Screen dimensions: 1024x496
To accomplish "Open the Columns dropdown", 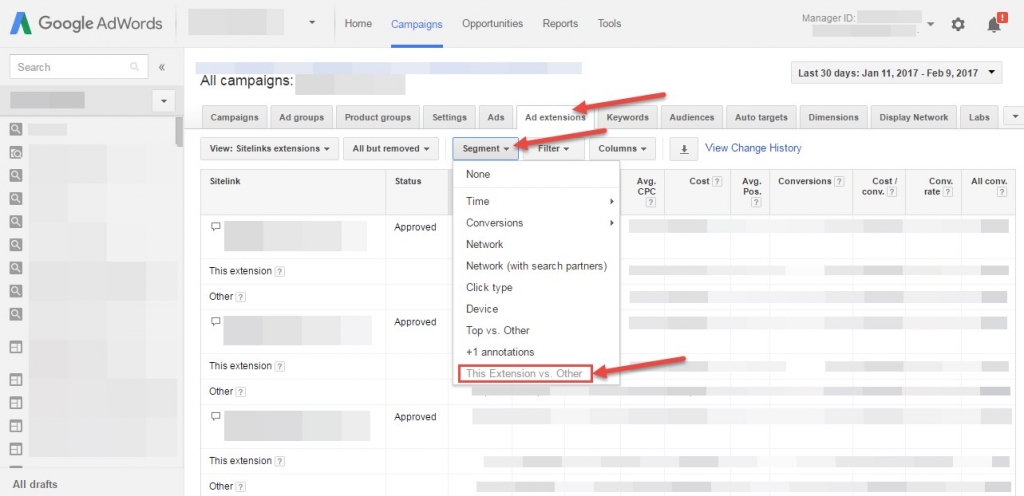I will [622, 149].
